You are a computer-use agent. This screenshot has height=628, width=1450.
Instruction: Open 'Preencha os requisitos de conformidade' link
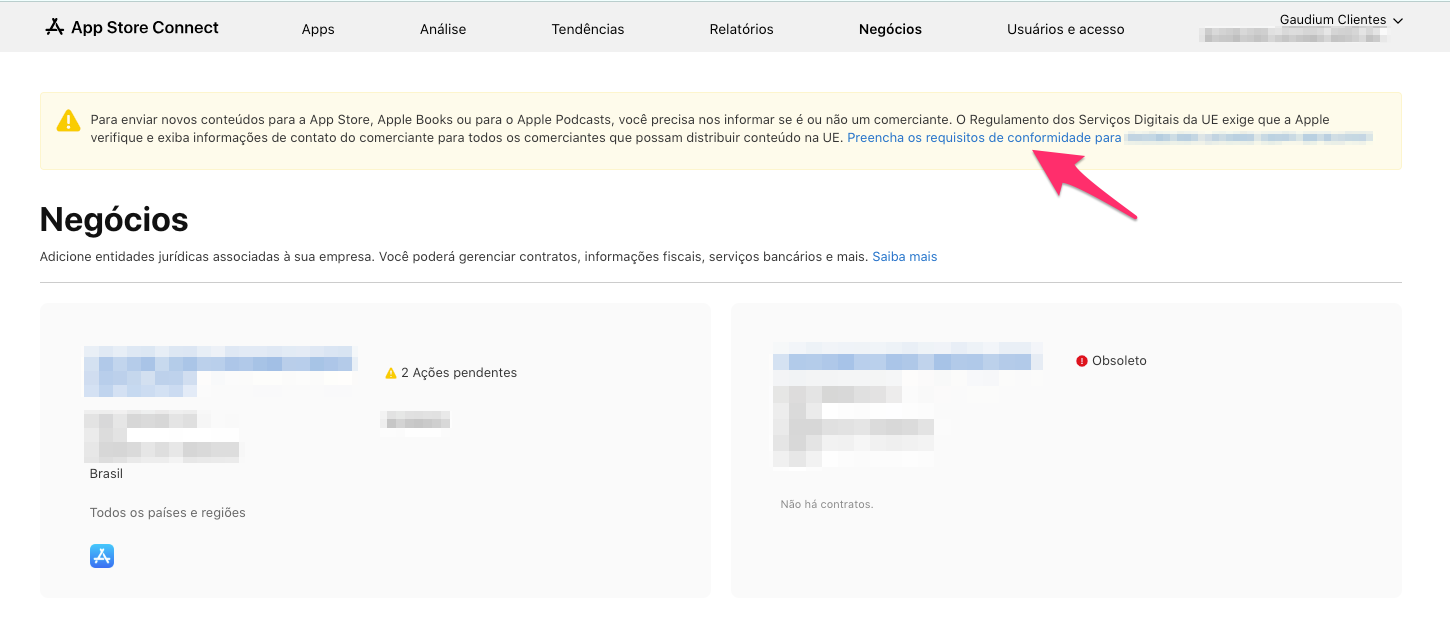coord(984,138)
